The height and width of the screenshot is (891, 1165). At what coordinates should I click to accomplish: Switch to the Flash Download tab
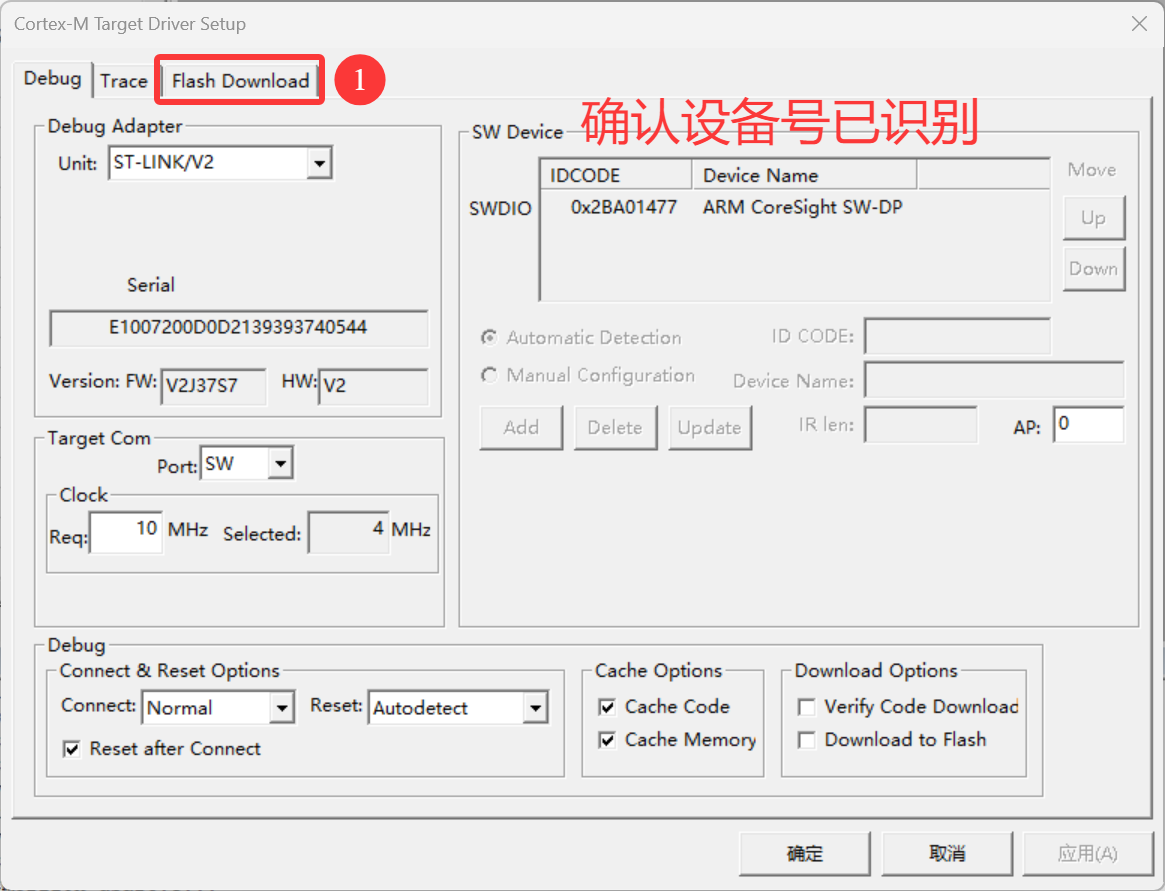240,81
